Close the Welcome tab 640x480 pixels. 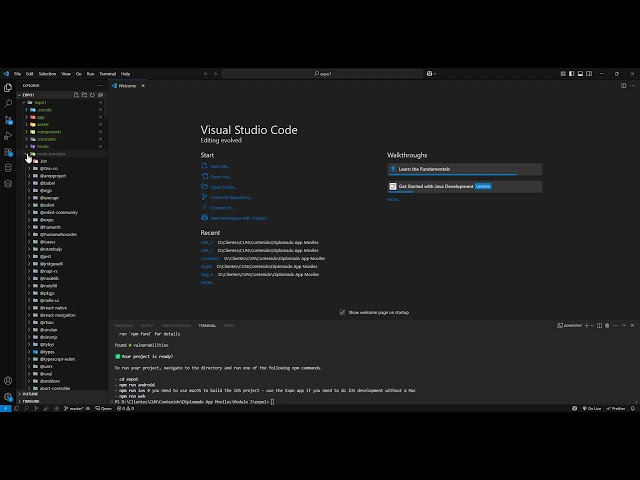click(143, 86)
